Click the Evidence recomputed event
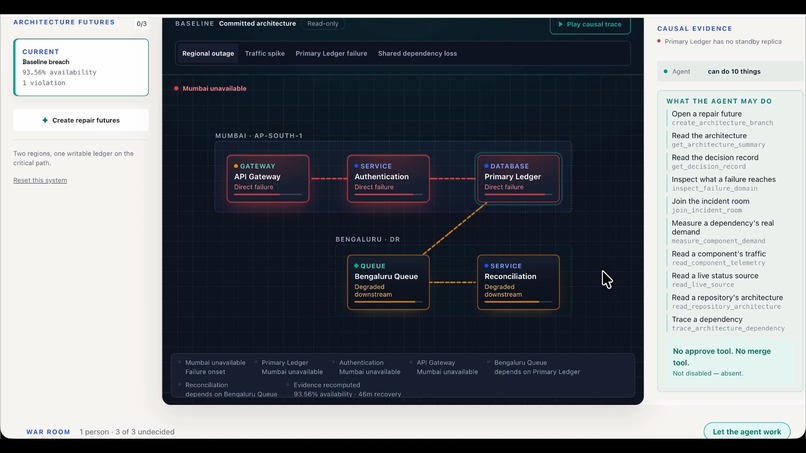 point(345,389)
